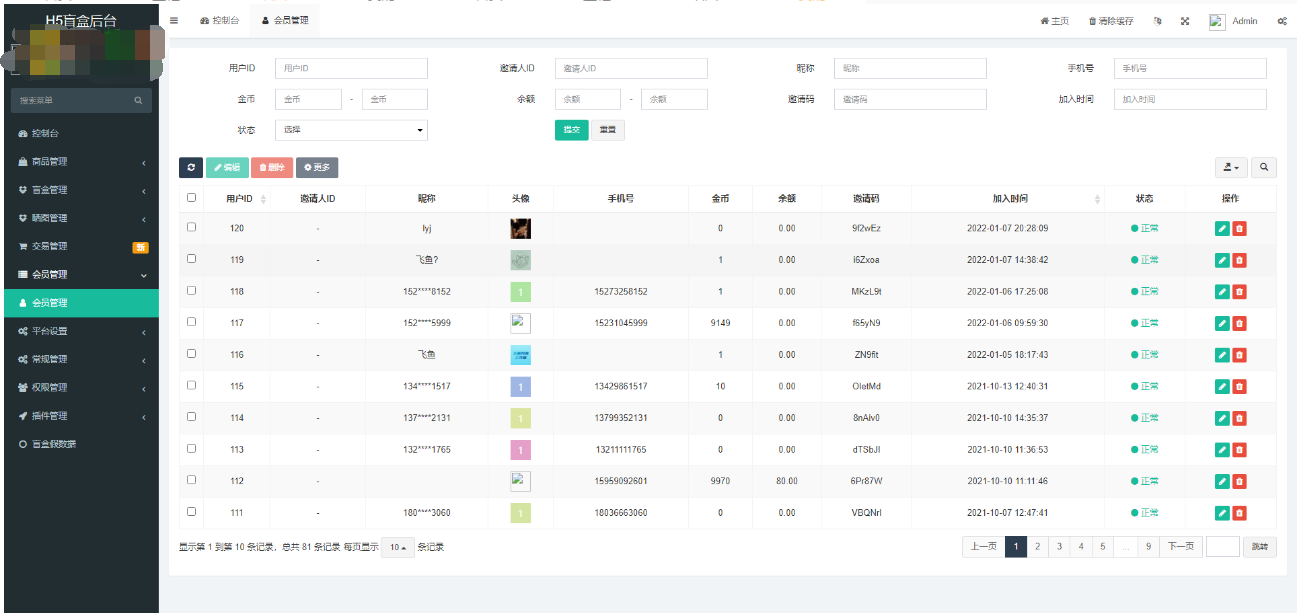Click the language switch icon in top bar
The height and width of the screenshot is (613, 1297).
pos(1157,21)
